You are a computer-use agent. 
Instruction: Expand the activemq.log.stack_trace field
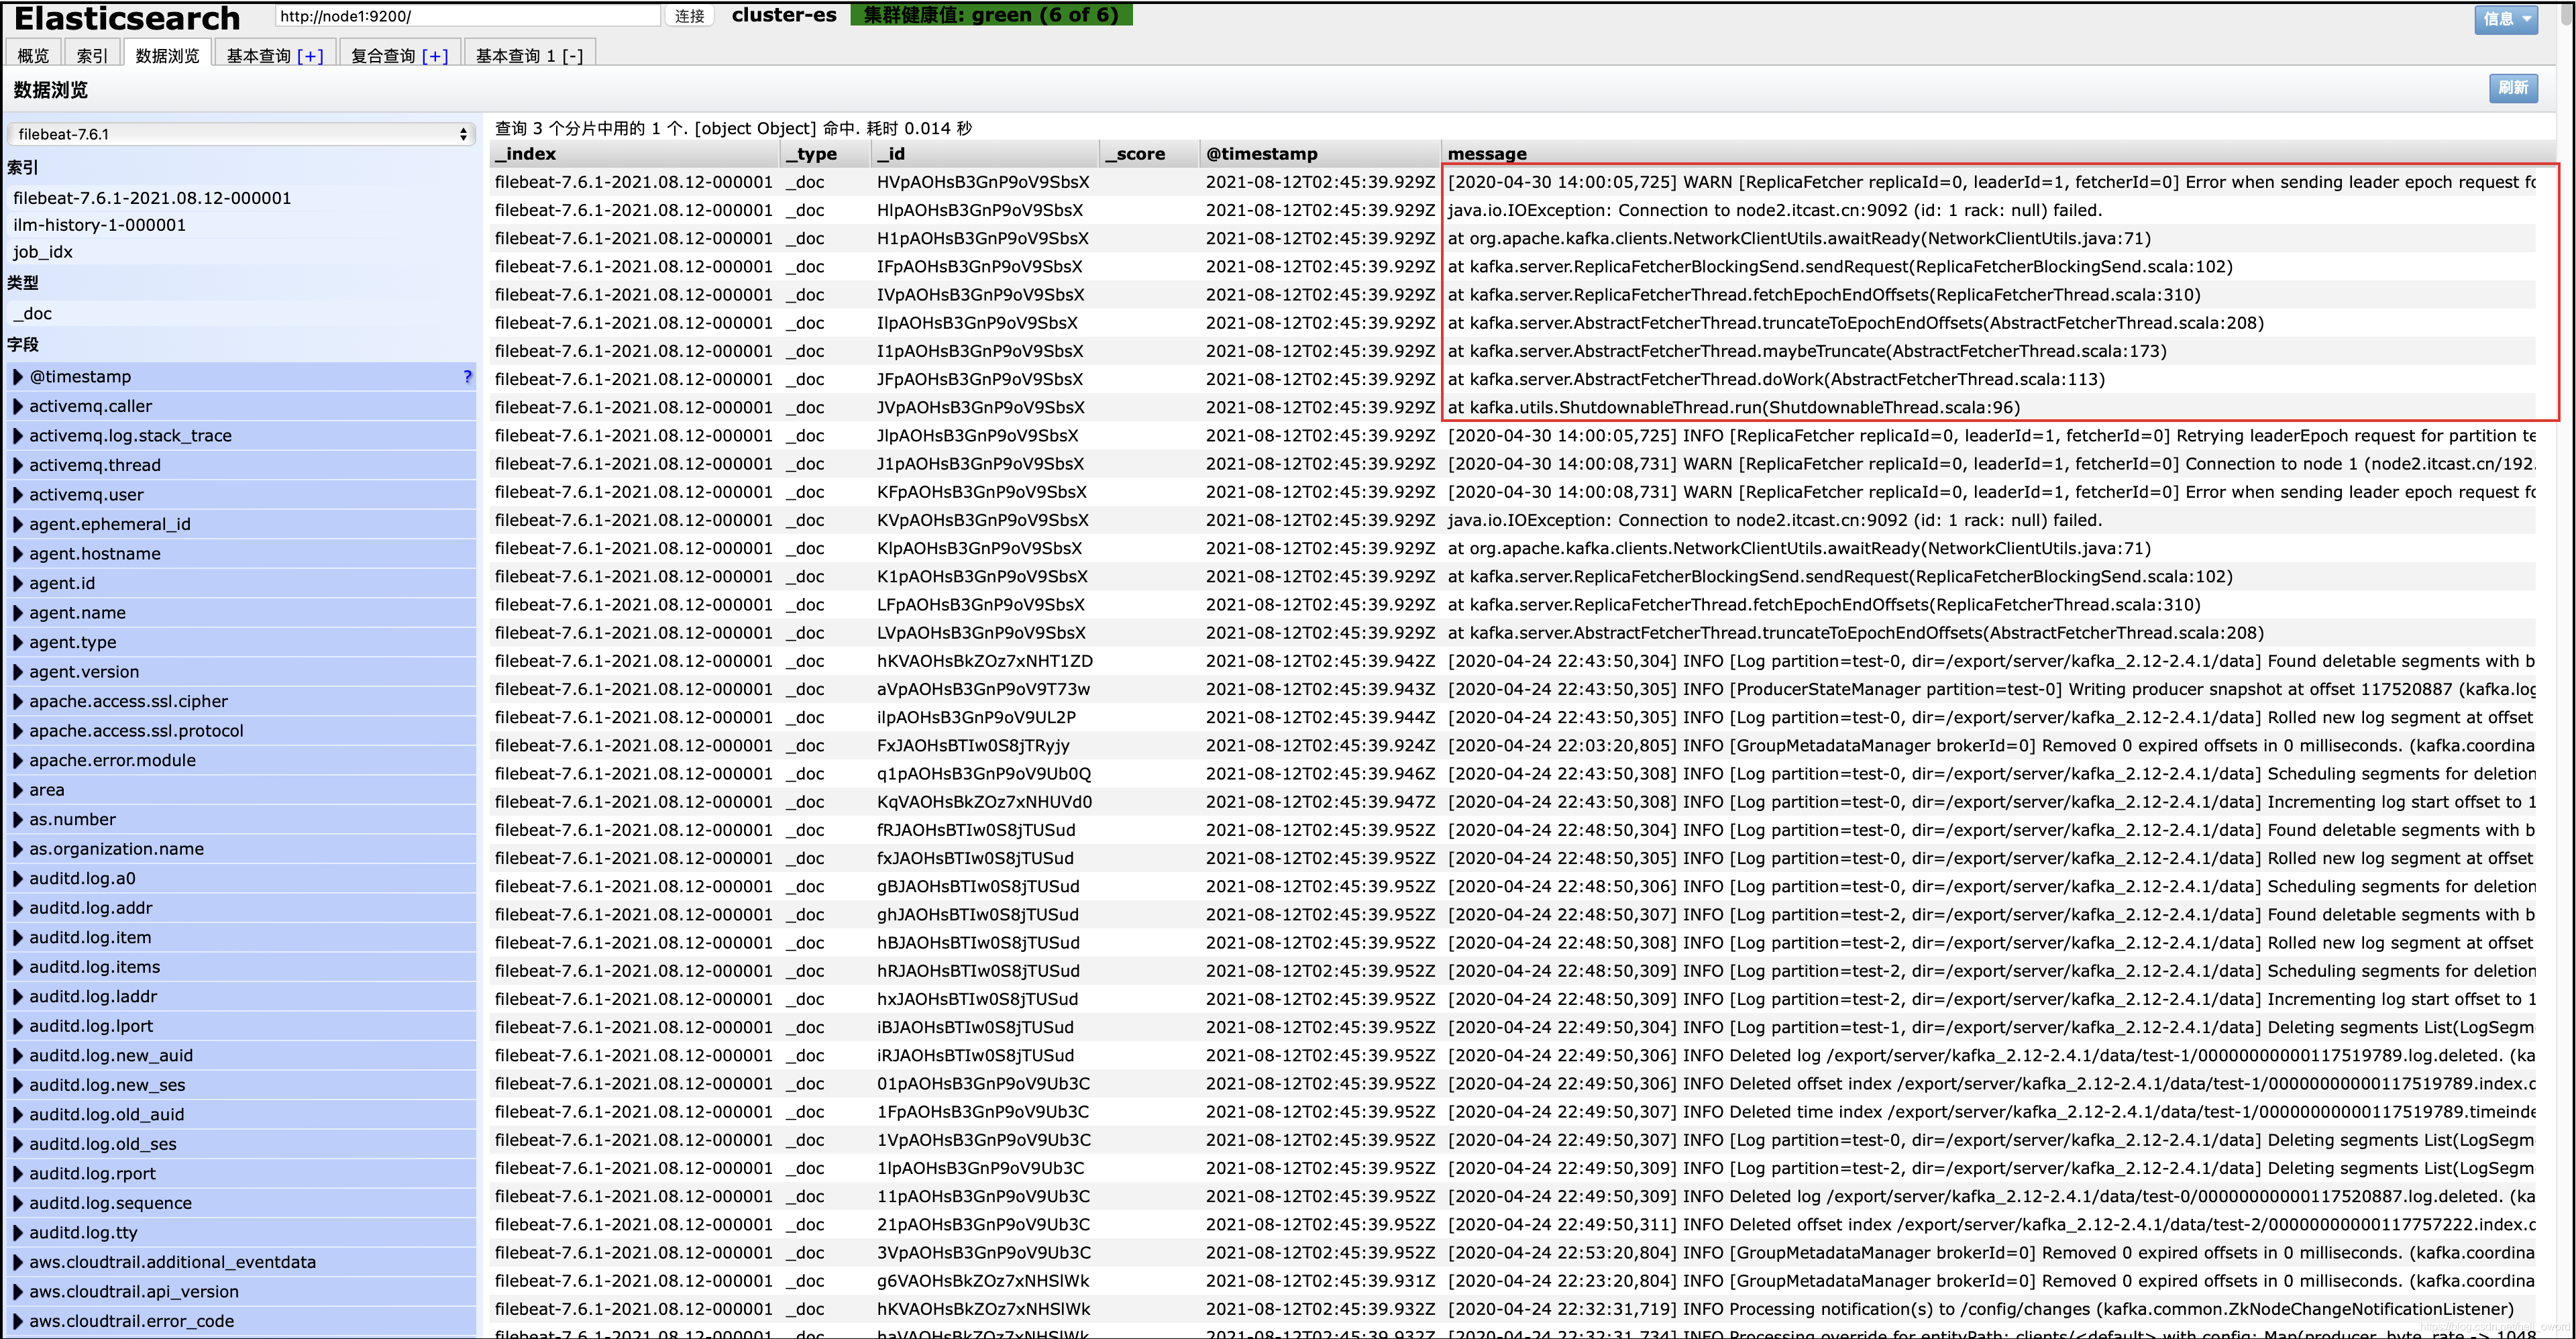[241, 436]
